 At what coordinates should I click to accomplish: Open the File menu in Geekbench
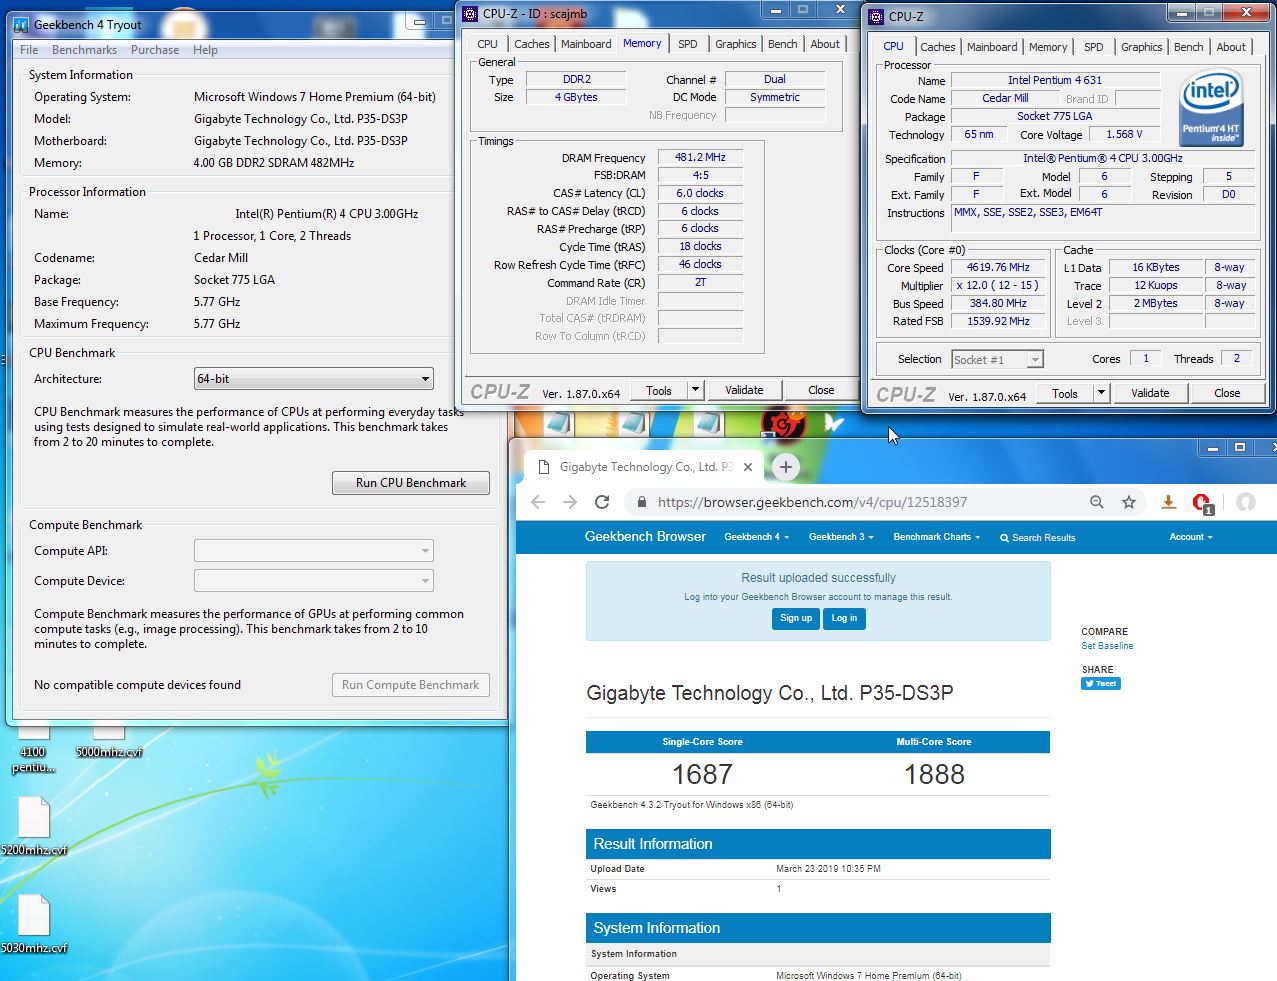coord(29,50)
